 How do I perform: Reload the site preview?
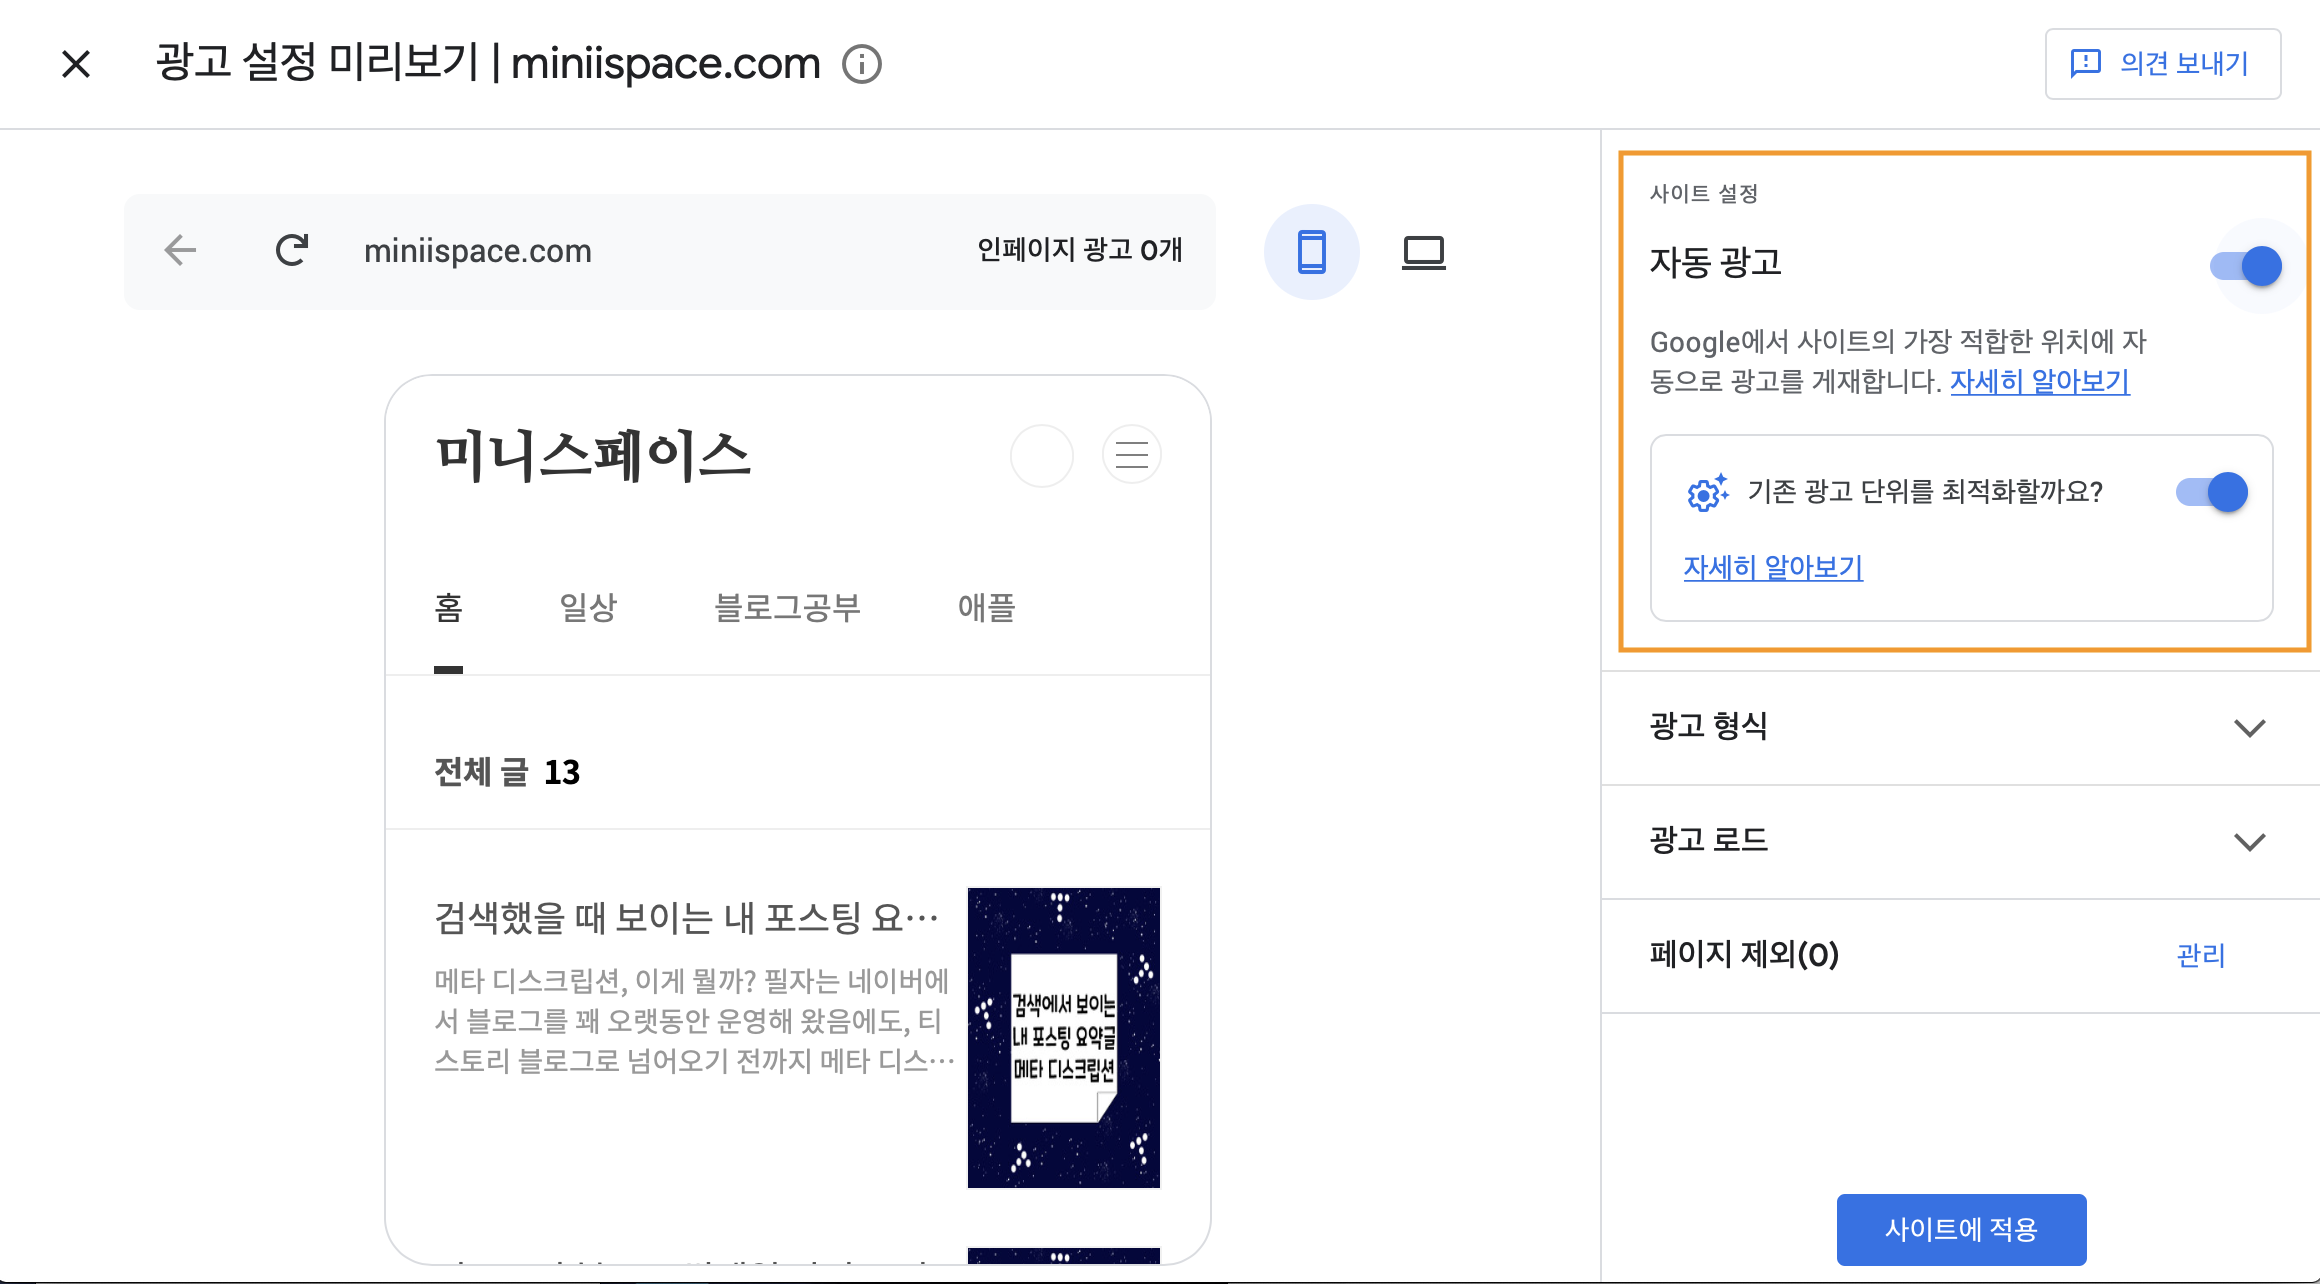tap(291, 250)
